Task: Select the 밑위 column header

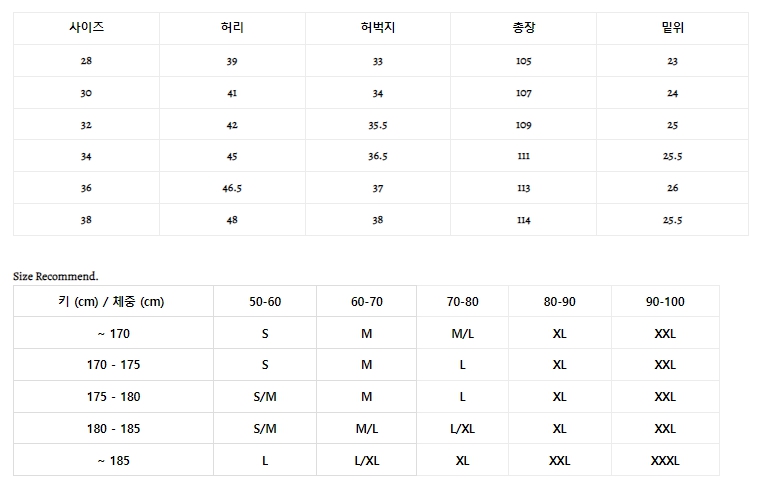Action: [x=672, y=28]
